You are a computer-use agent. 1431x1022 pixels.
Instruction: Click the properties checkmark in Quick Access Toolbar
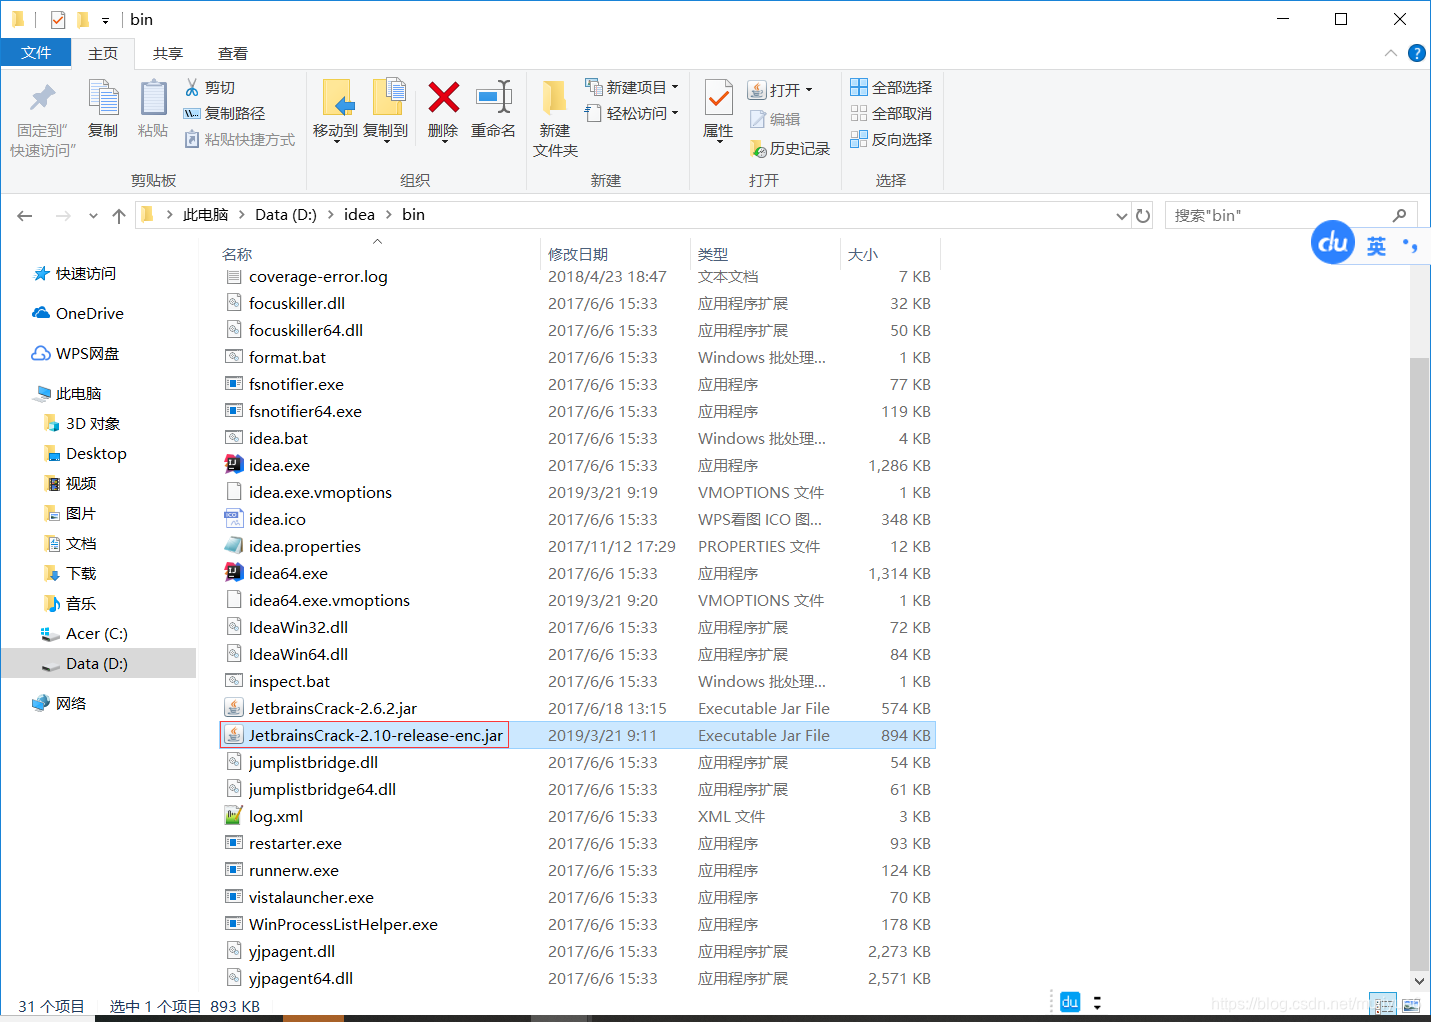coord(58,19)
